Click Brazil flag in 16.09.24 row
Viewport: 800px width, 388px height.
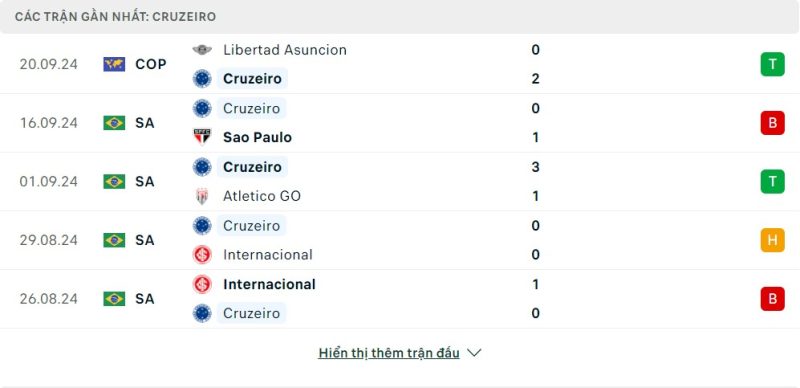(x=114, y=123)
